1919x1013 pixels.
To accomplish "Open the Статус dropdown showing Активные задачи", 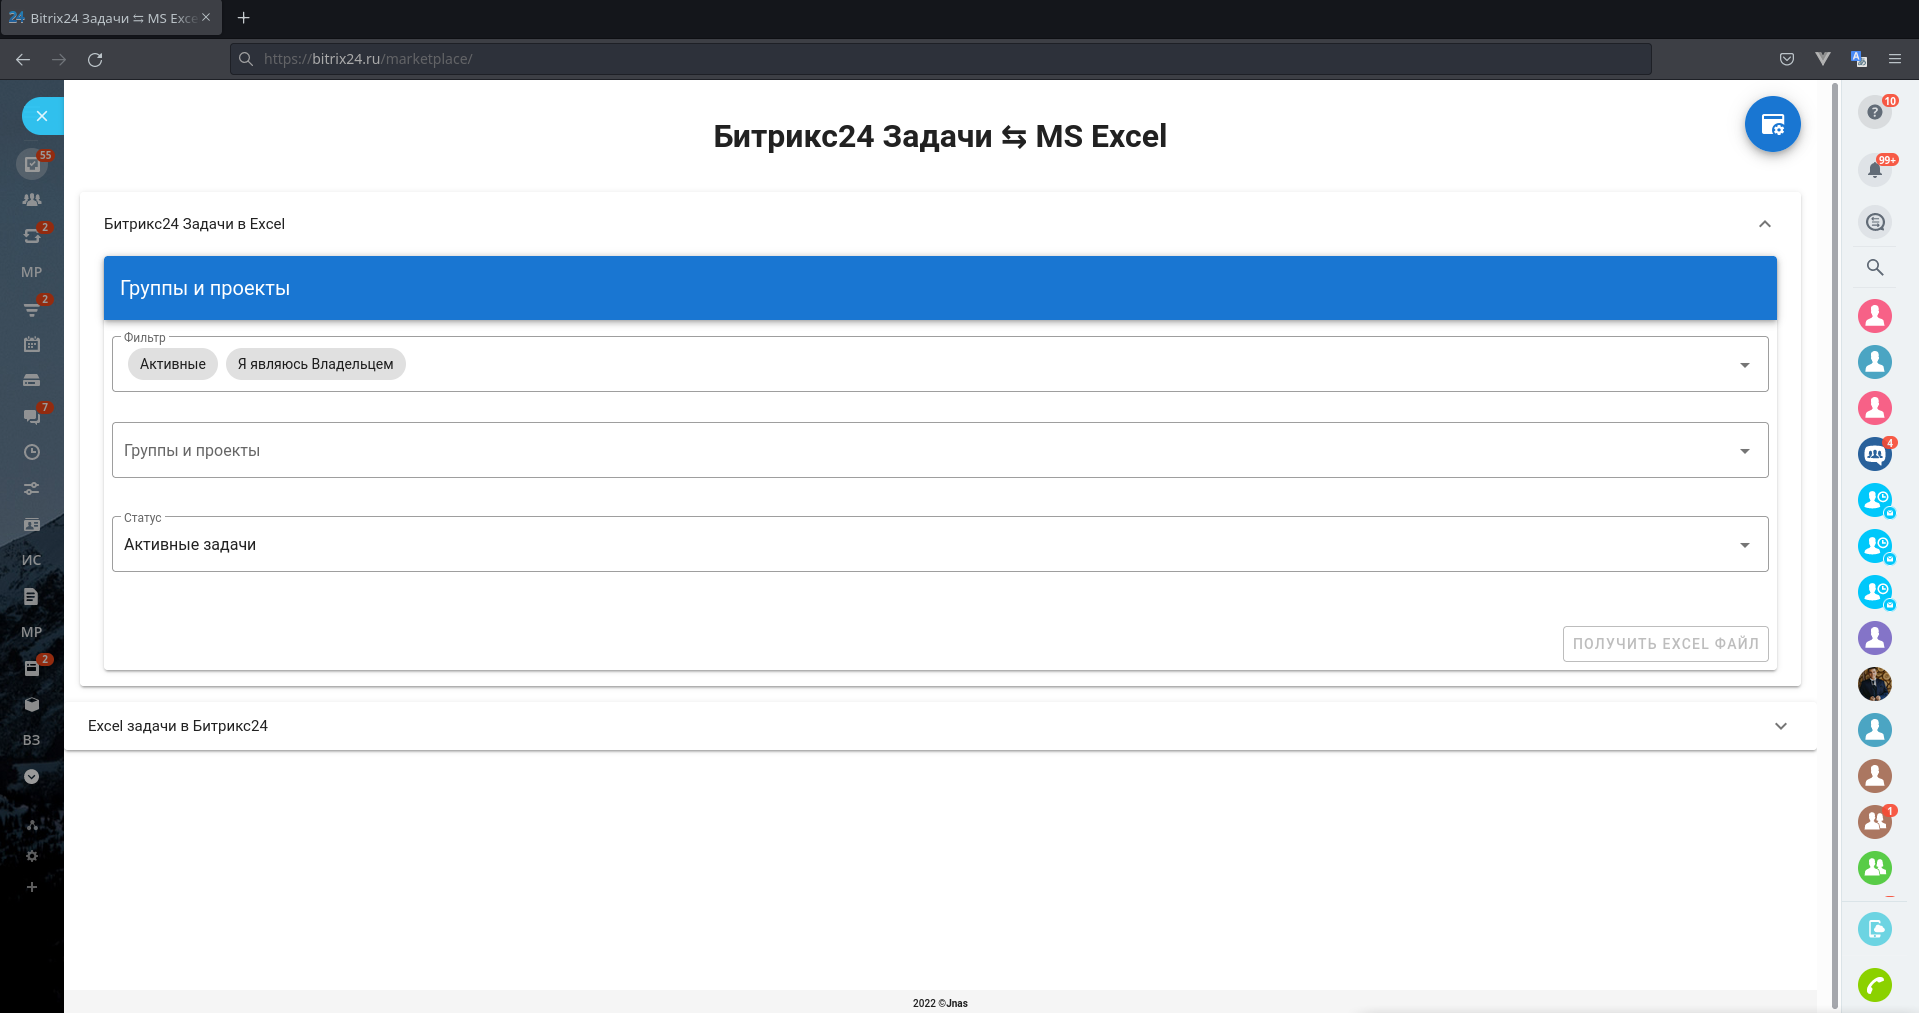I will coord(940,544).
